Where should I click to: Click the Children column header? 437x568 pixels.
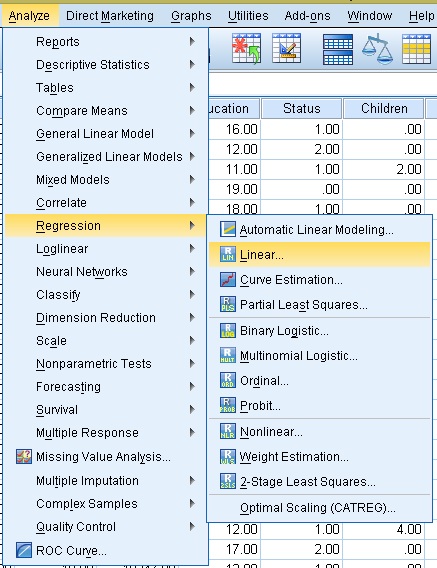(384, 108)
